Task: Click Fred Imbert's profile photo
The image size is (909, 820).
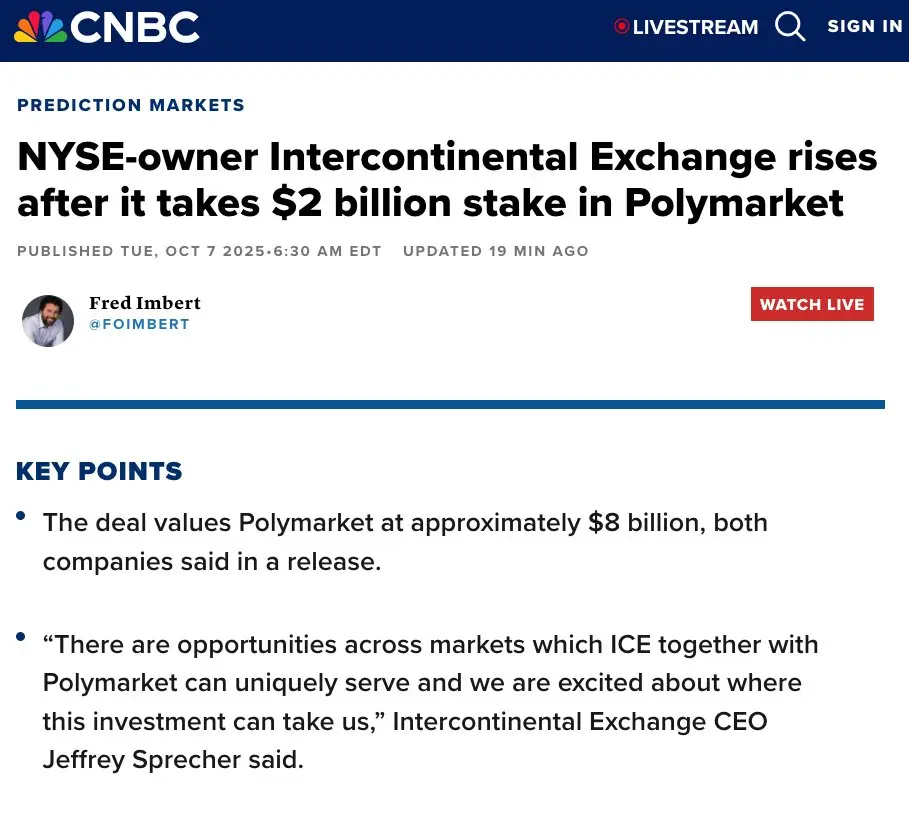Action: pyautogui.click(x=48, y=321)
